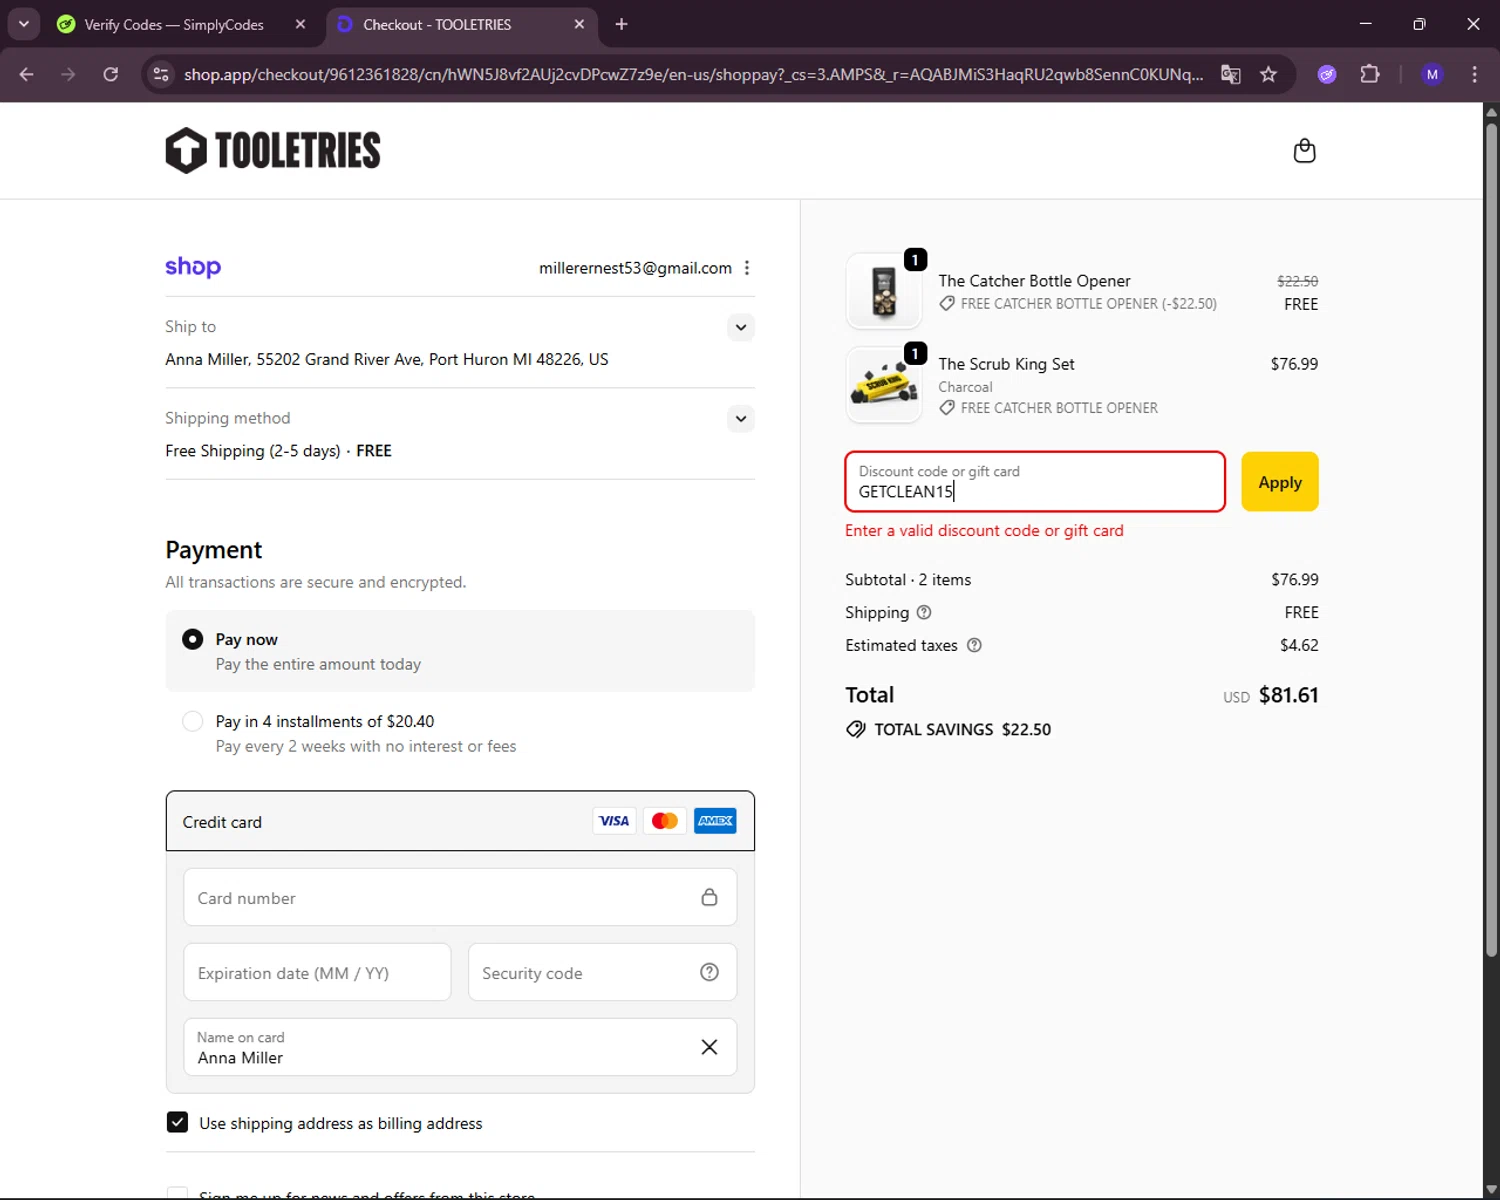Open the browser Extensions puzzle icon

(1370, 74)
